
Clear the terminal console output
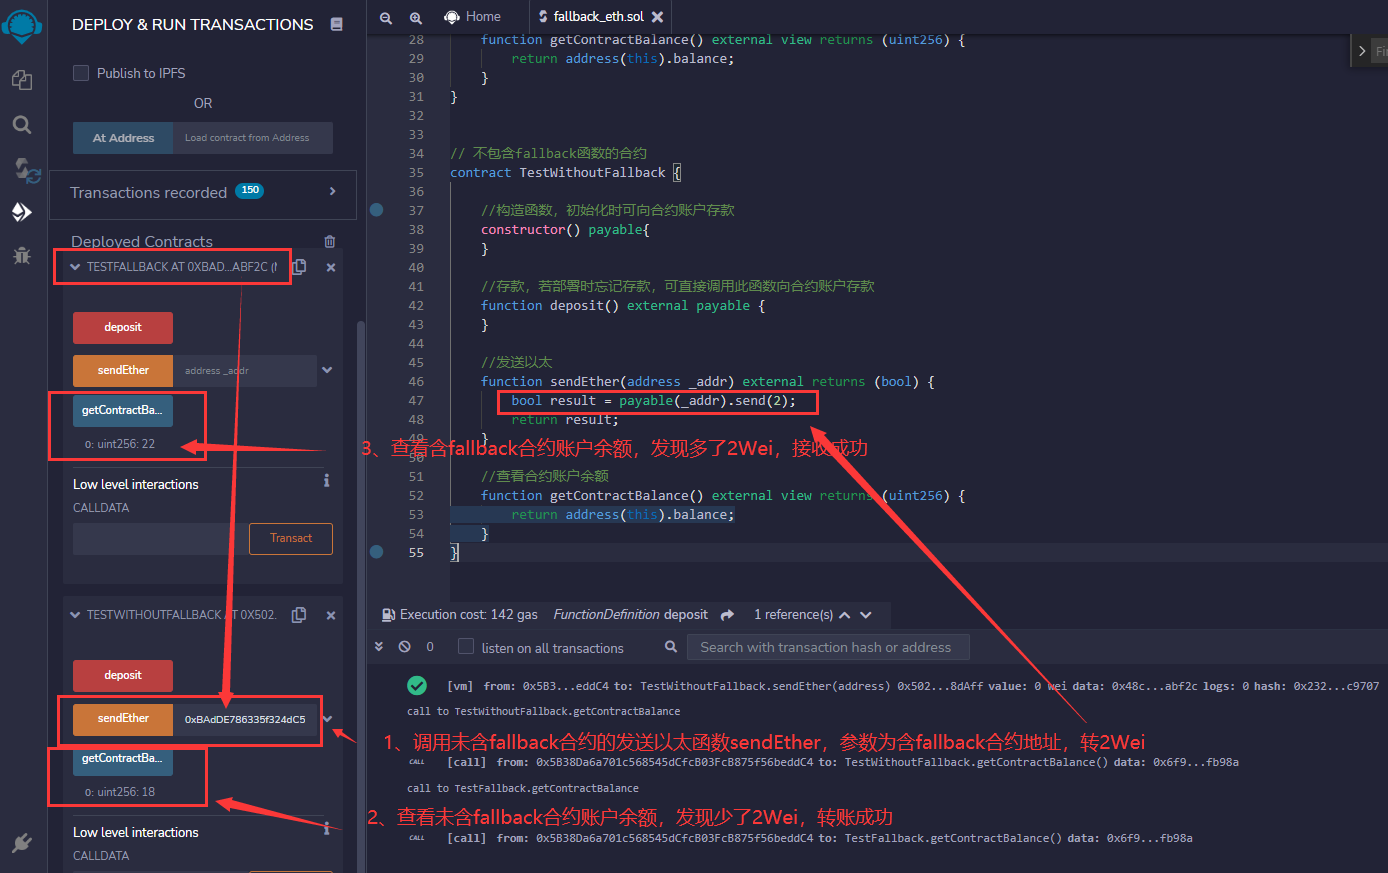click(x=406, y=646)
